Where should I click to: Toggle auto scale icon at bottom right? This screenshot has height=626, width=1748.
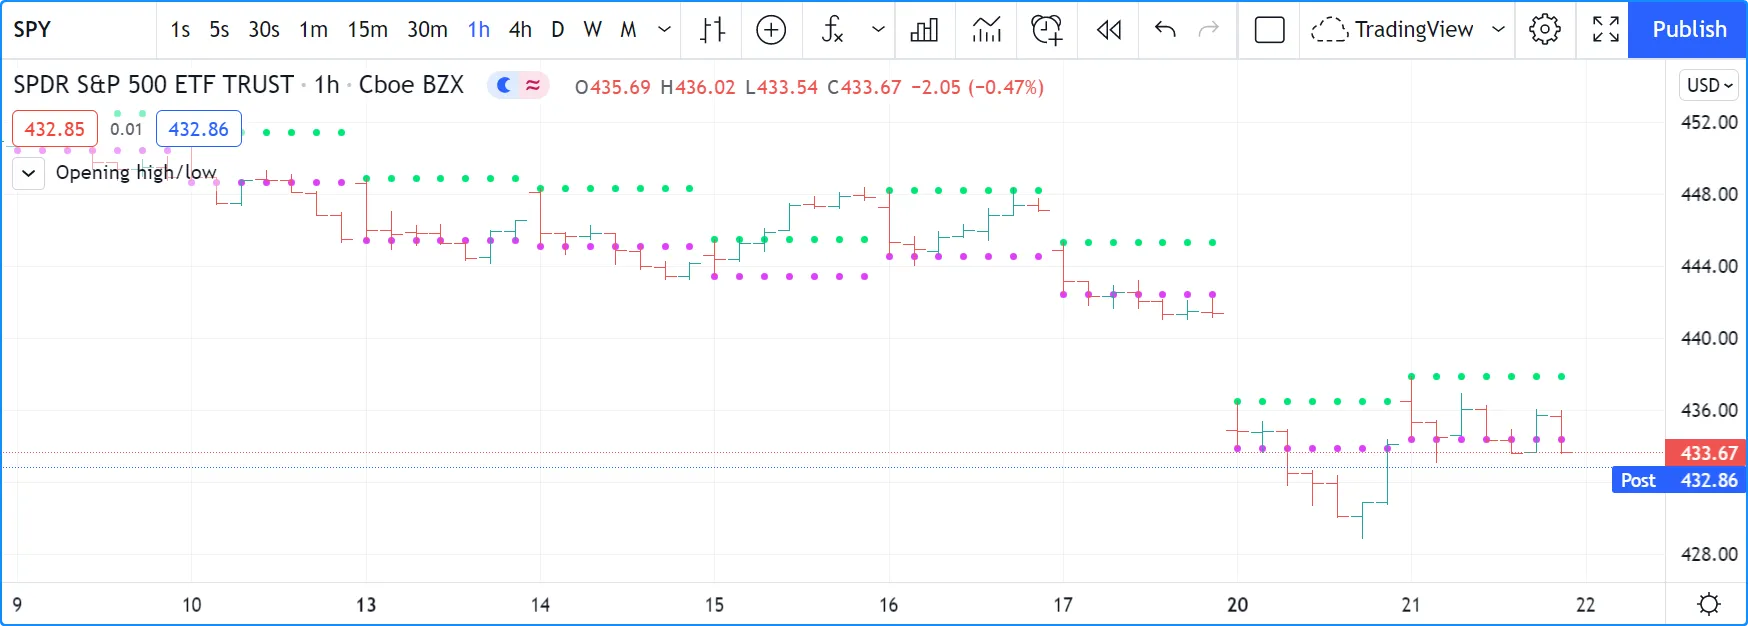1709,604
